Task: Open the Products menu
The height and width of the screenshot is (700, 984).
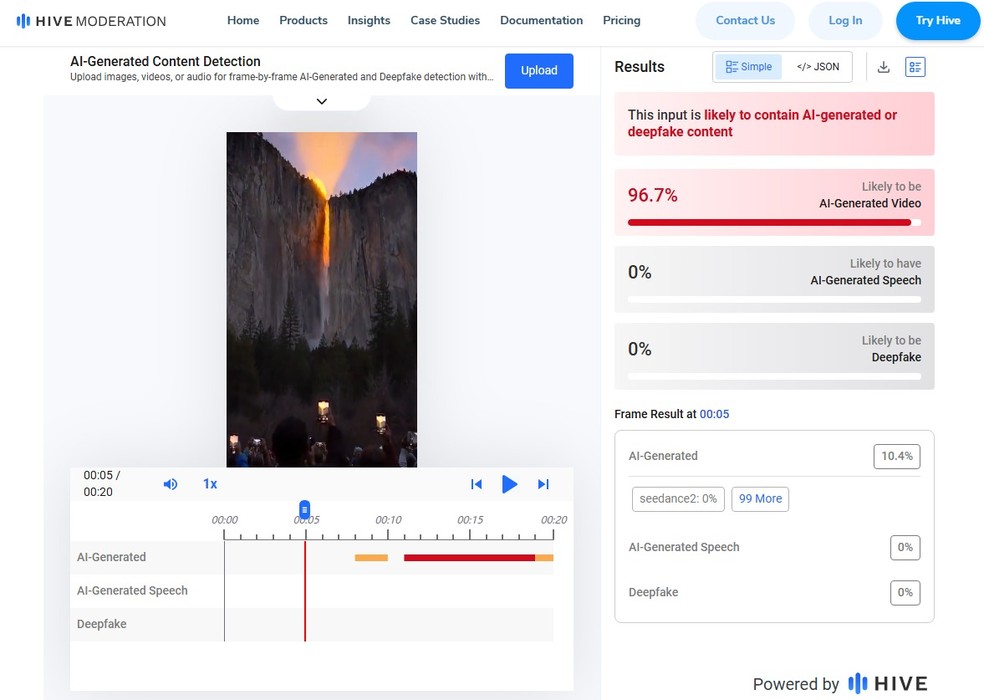Action: [x=303, y=21]
